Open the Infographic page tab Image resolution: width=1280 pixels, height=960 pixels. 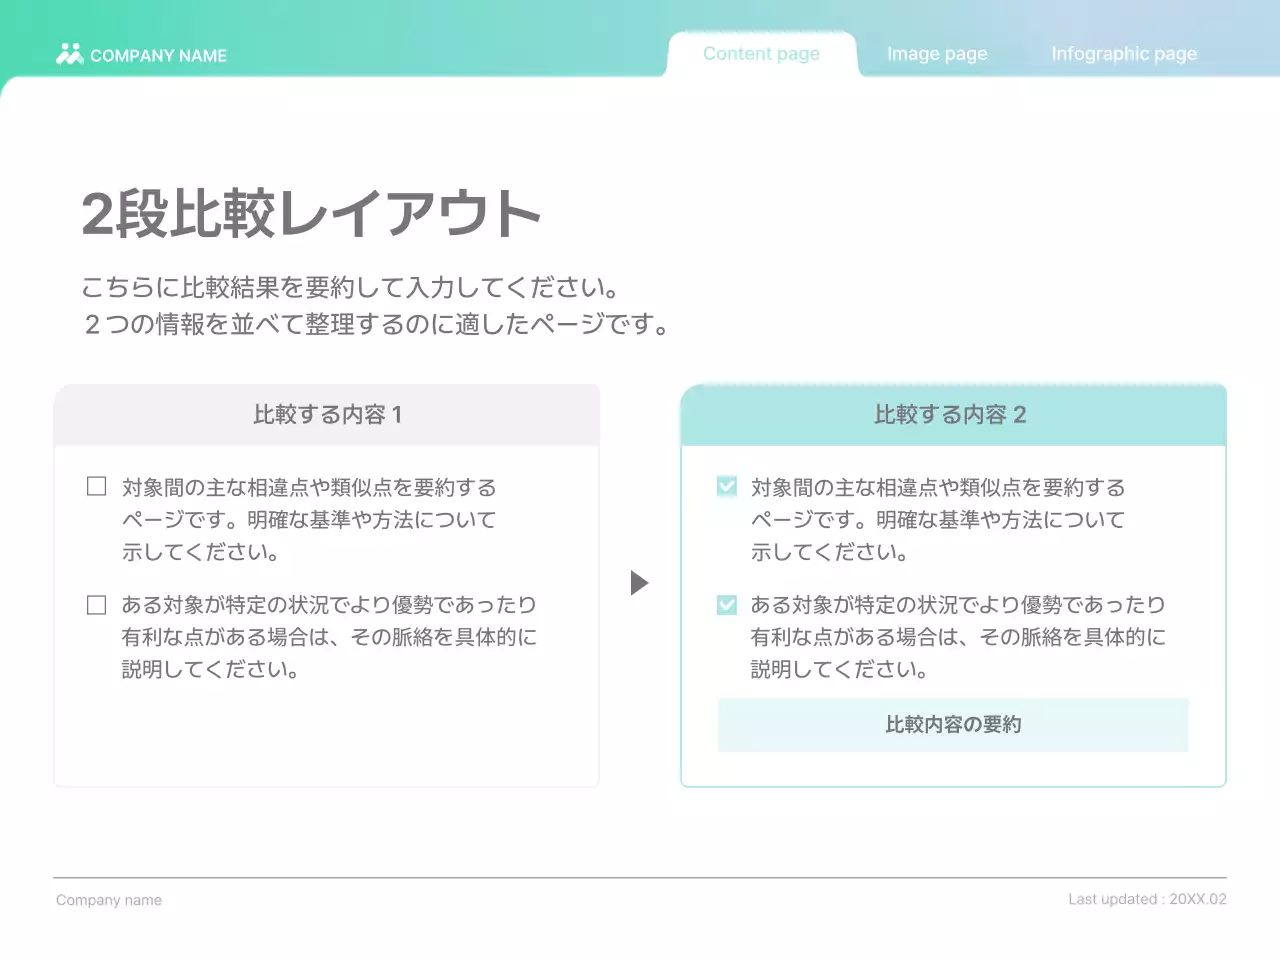tap(1123, 53)
